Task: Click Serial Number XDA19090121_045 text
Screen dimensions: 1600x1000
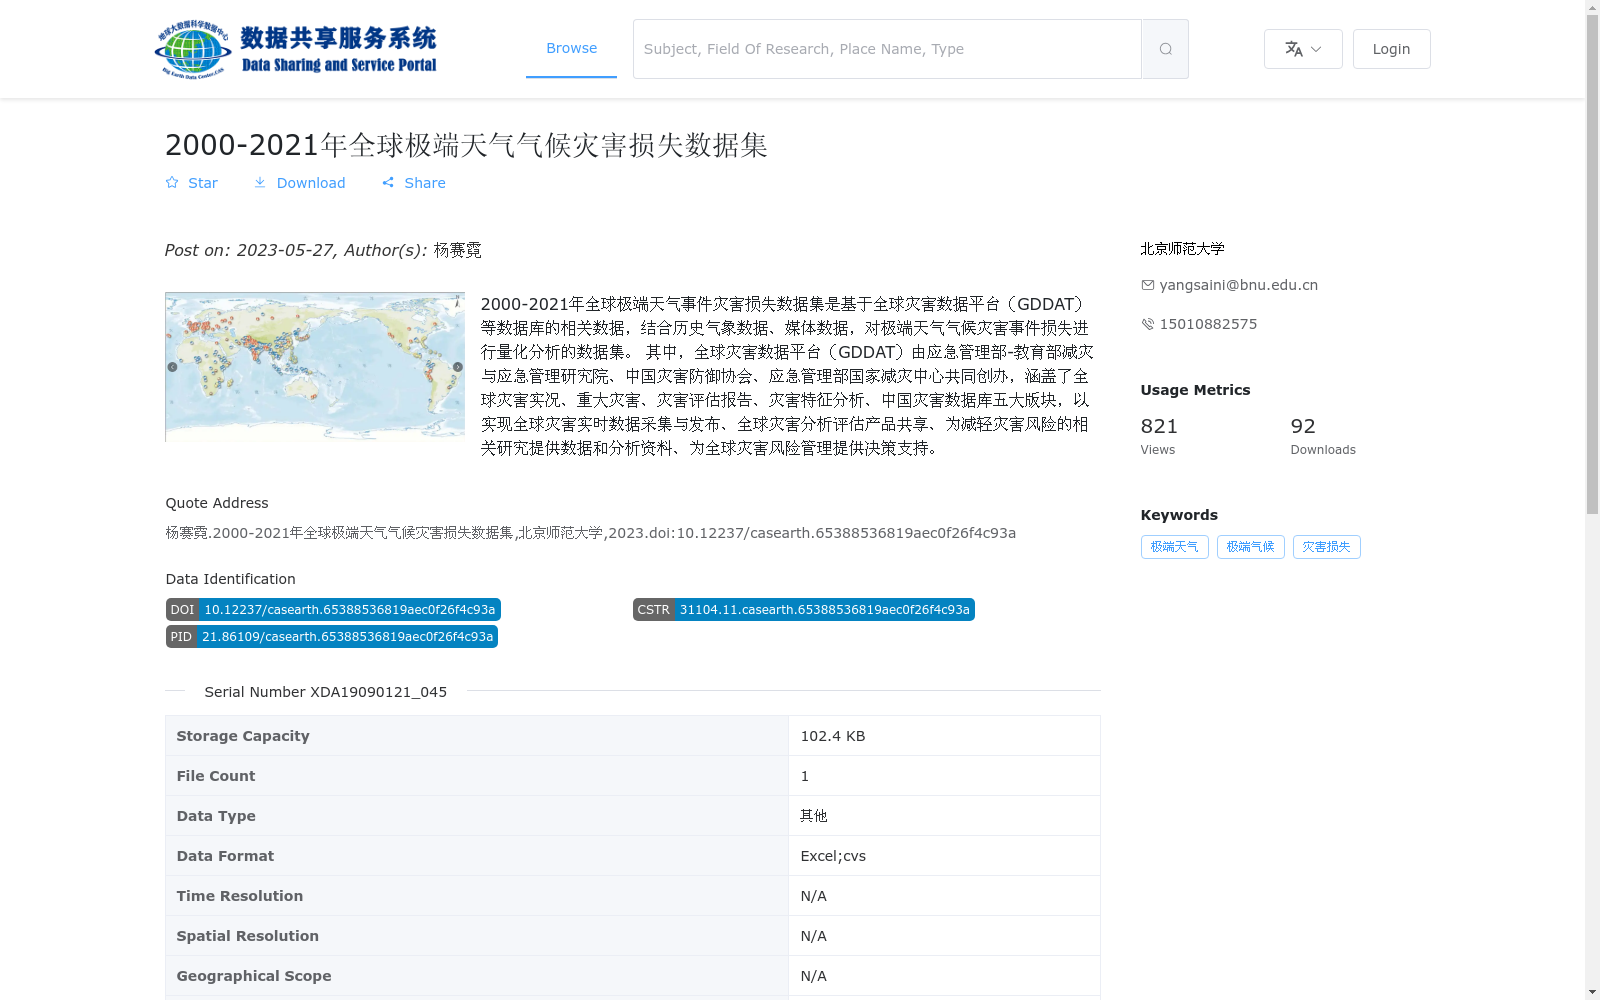Action: [325, 692]
